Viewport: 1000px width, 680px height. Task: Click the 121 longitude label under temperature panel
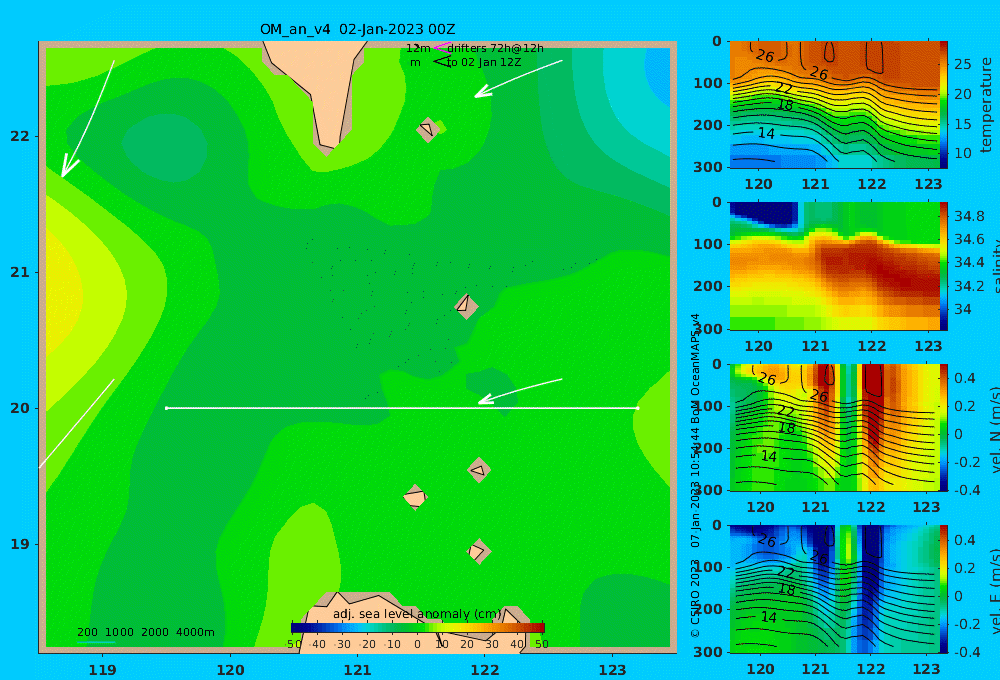(x=815, y=184)
